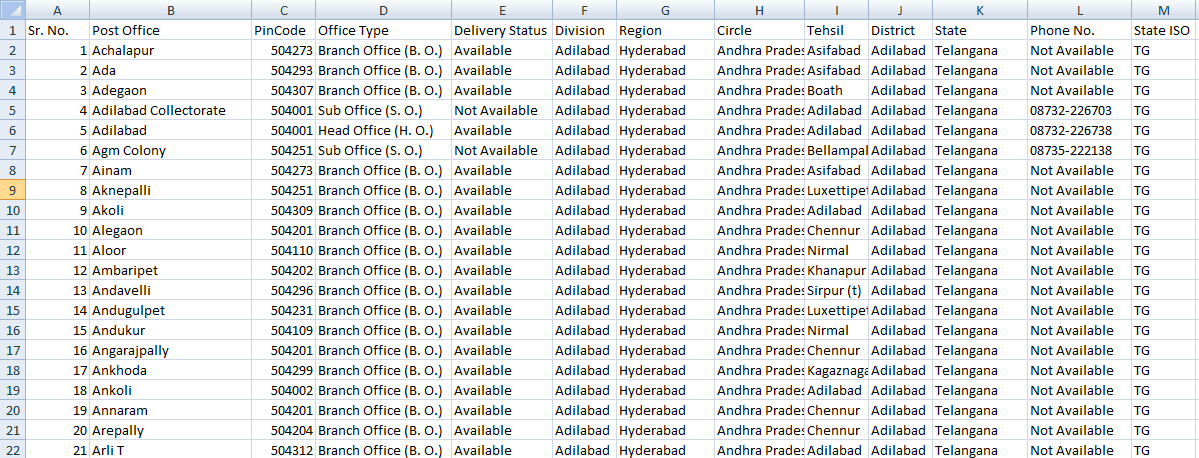Click the Delivery Status header cell
This screenshot has width=1199, height=458.
[x=500, y=30]
